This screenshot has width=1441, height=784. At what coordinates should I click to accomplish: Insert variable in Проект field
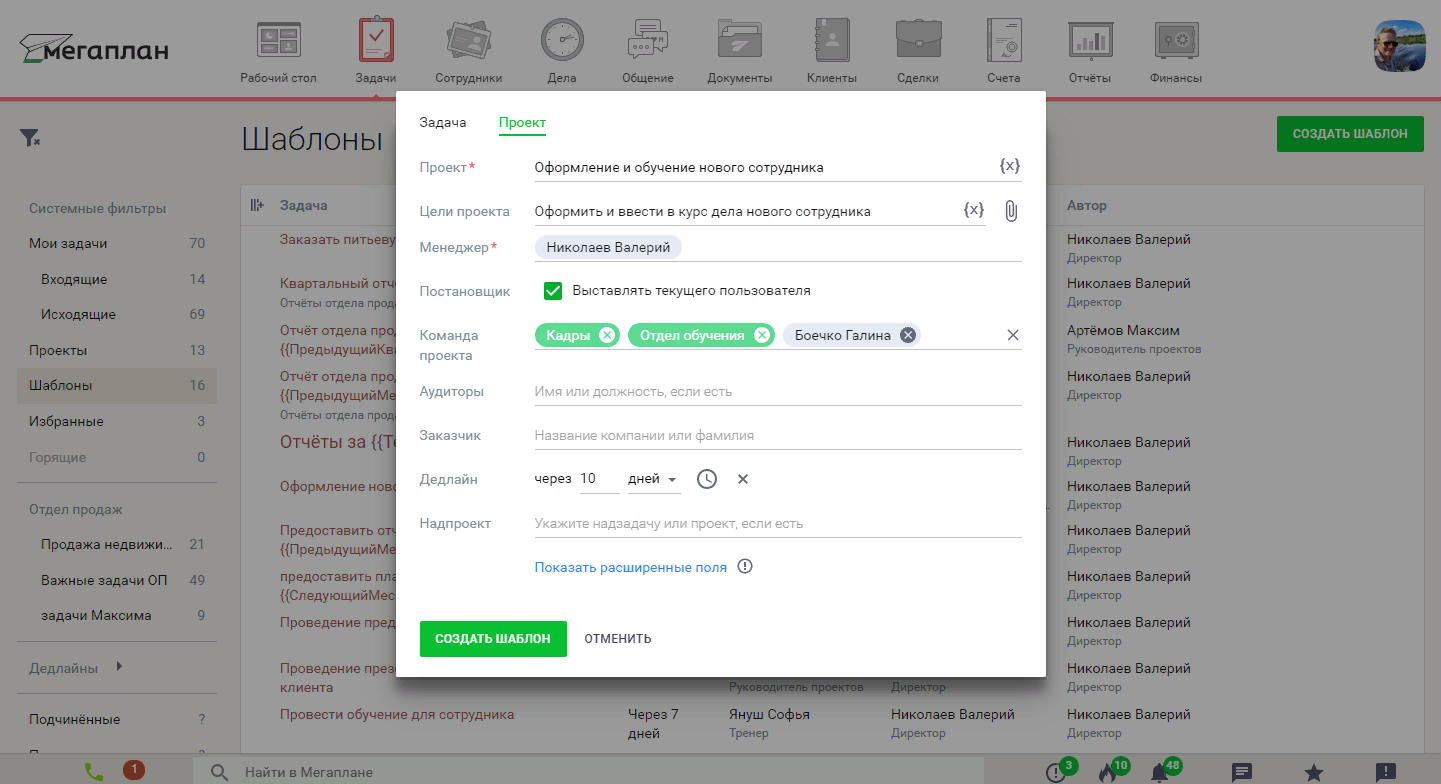click(1009, 167)
